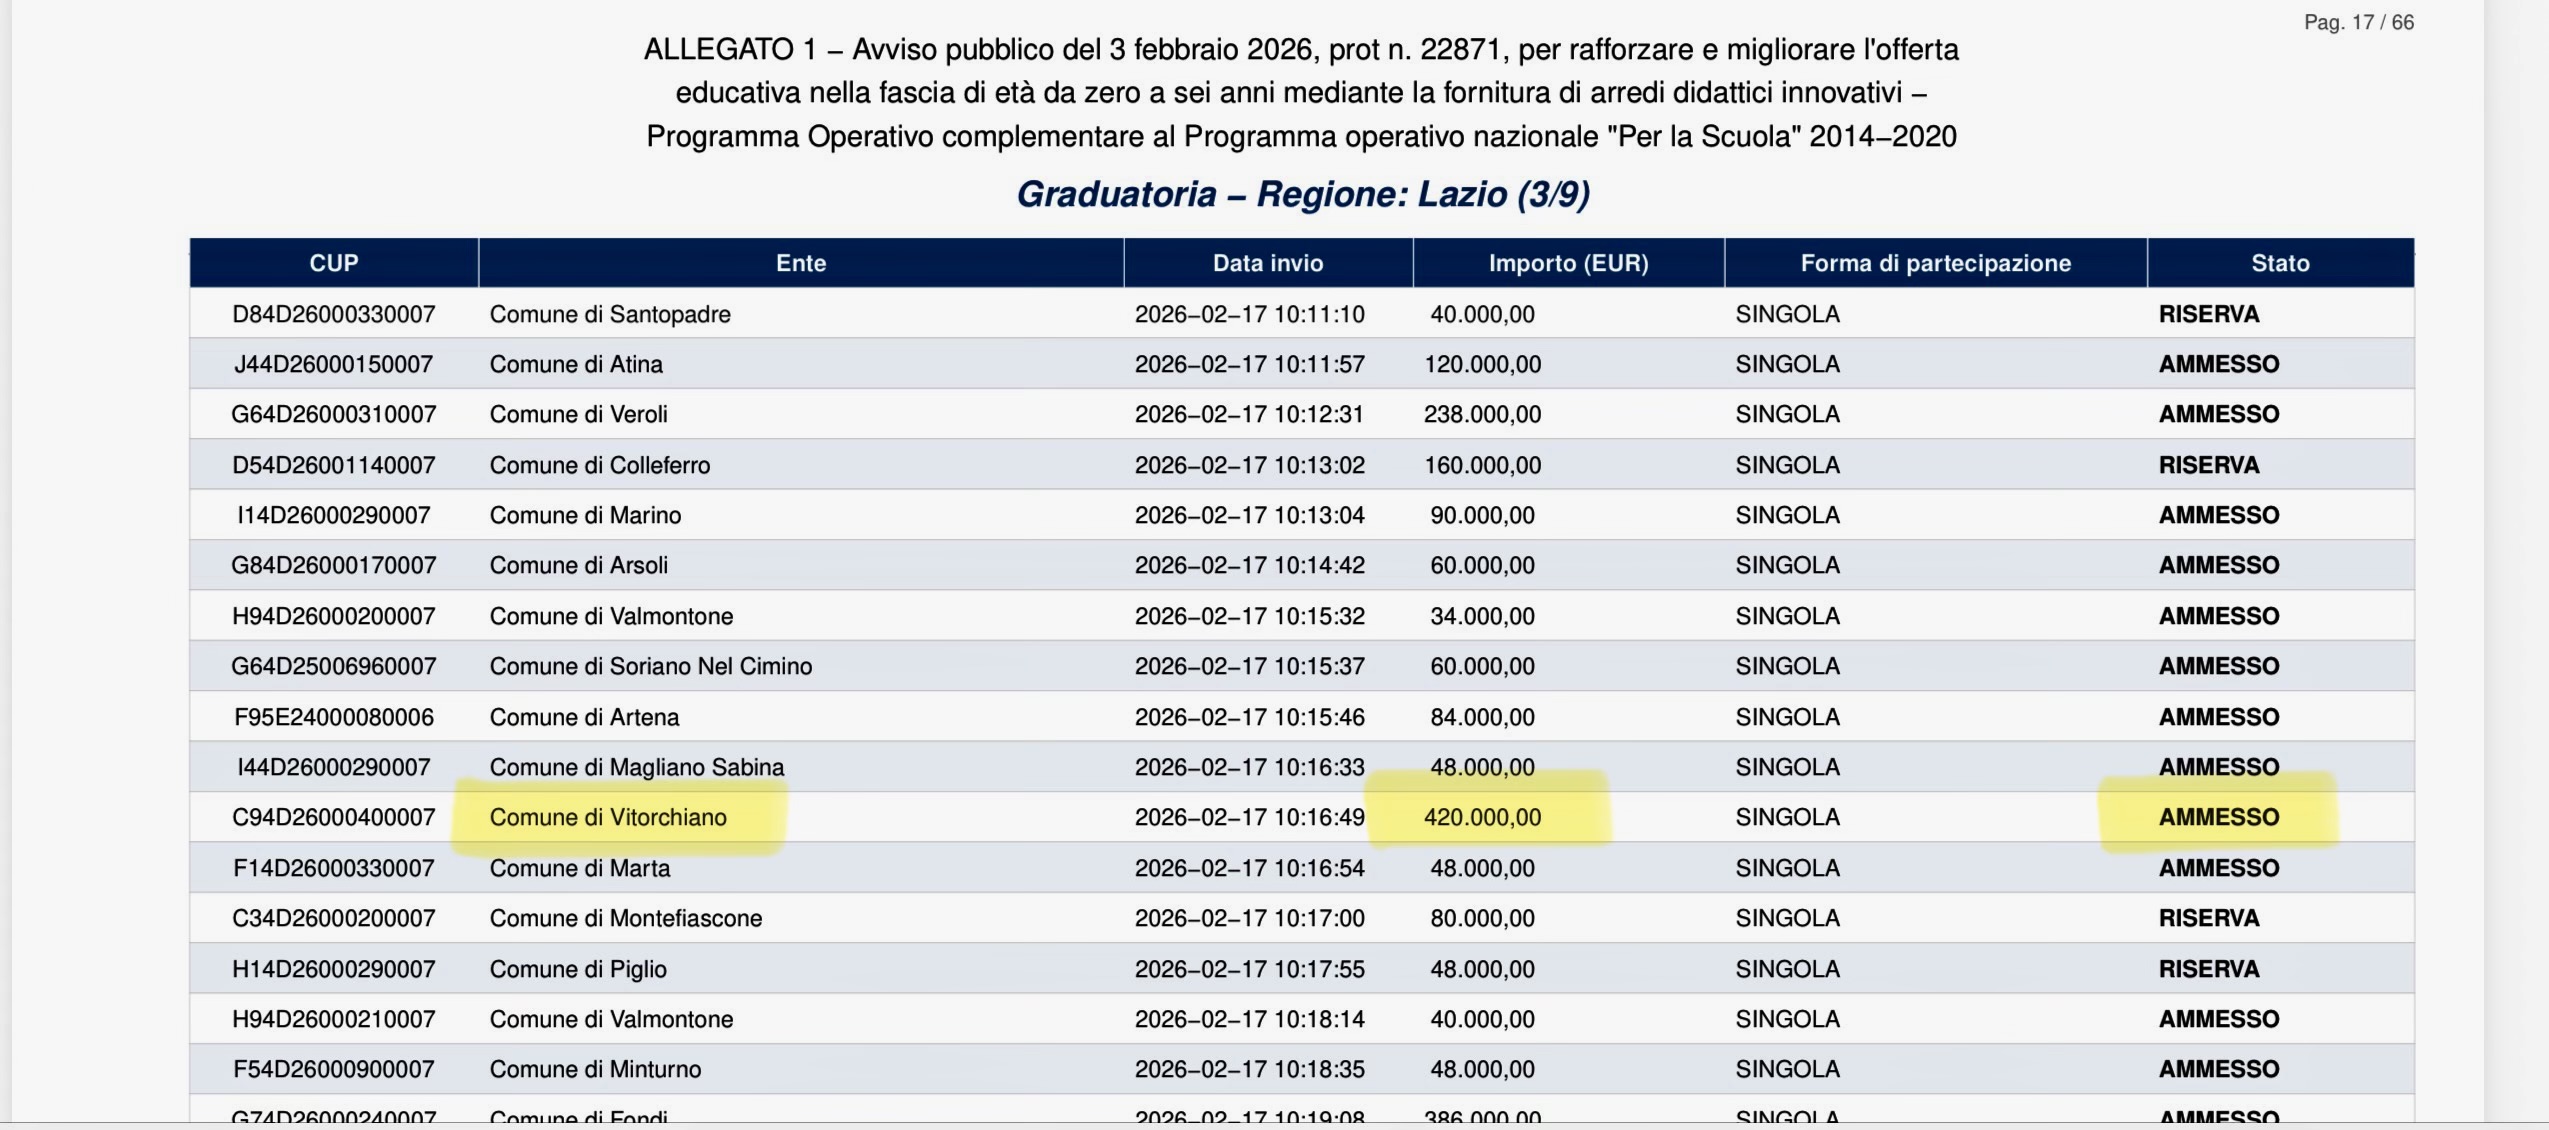Click the Ente column header
The height and width of the screenshot is (1130, 2549).
(x=800, y=263)
